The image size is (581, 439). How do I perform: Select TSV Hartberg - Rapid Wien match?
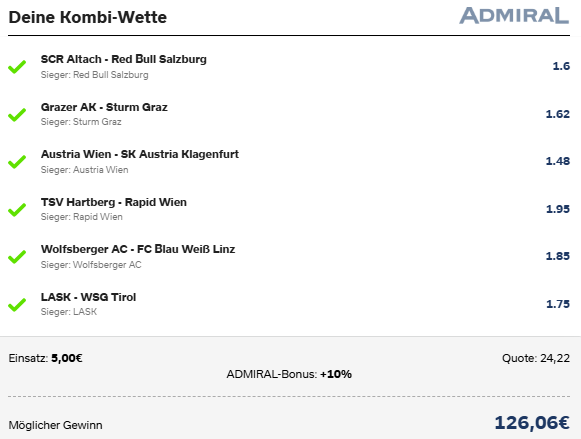point(114,202)
